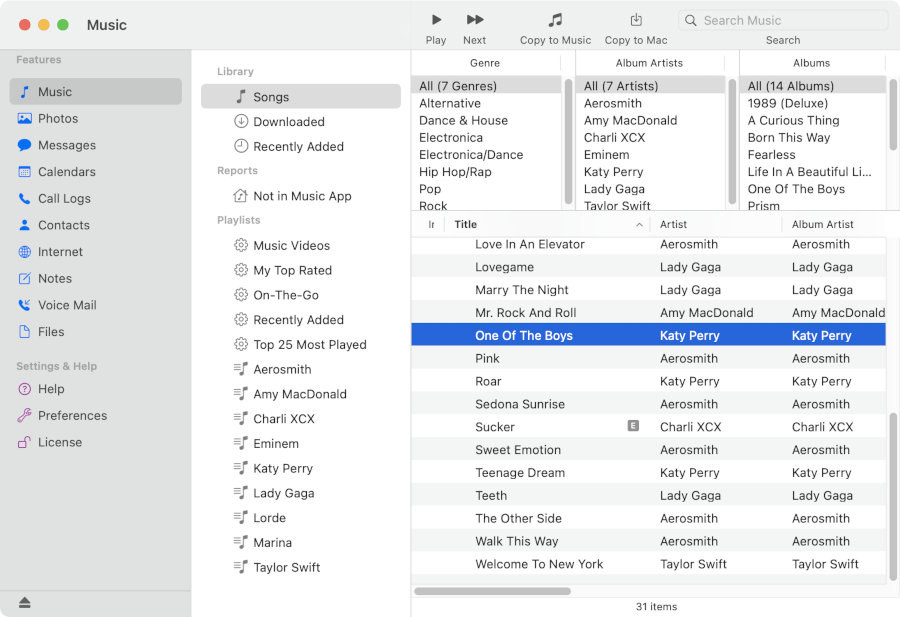Image resolution: width=900 pixels, height=617 pixels.
Task: Select the song Welcome To New York
Action: 649,564
